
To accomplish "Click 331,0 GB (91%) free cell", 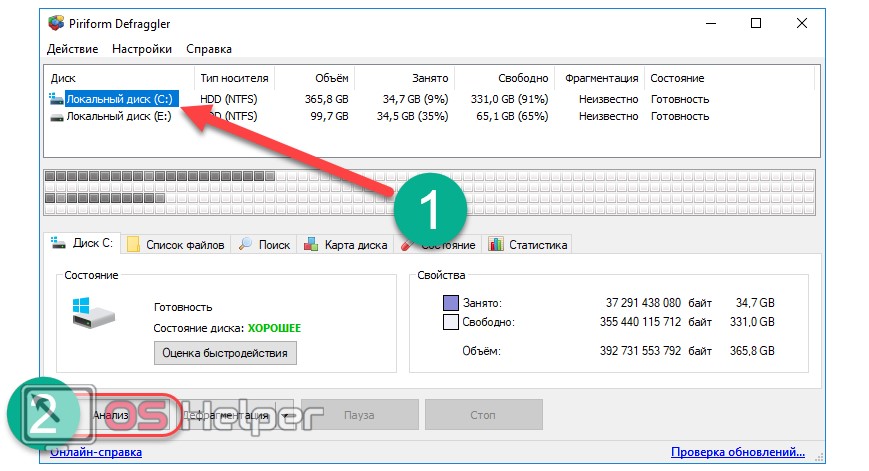I will (x=509, y=99).
